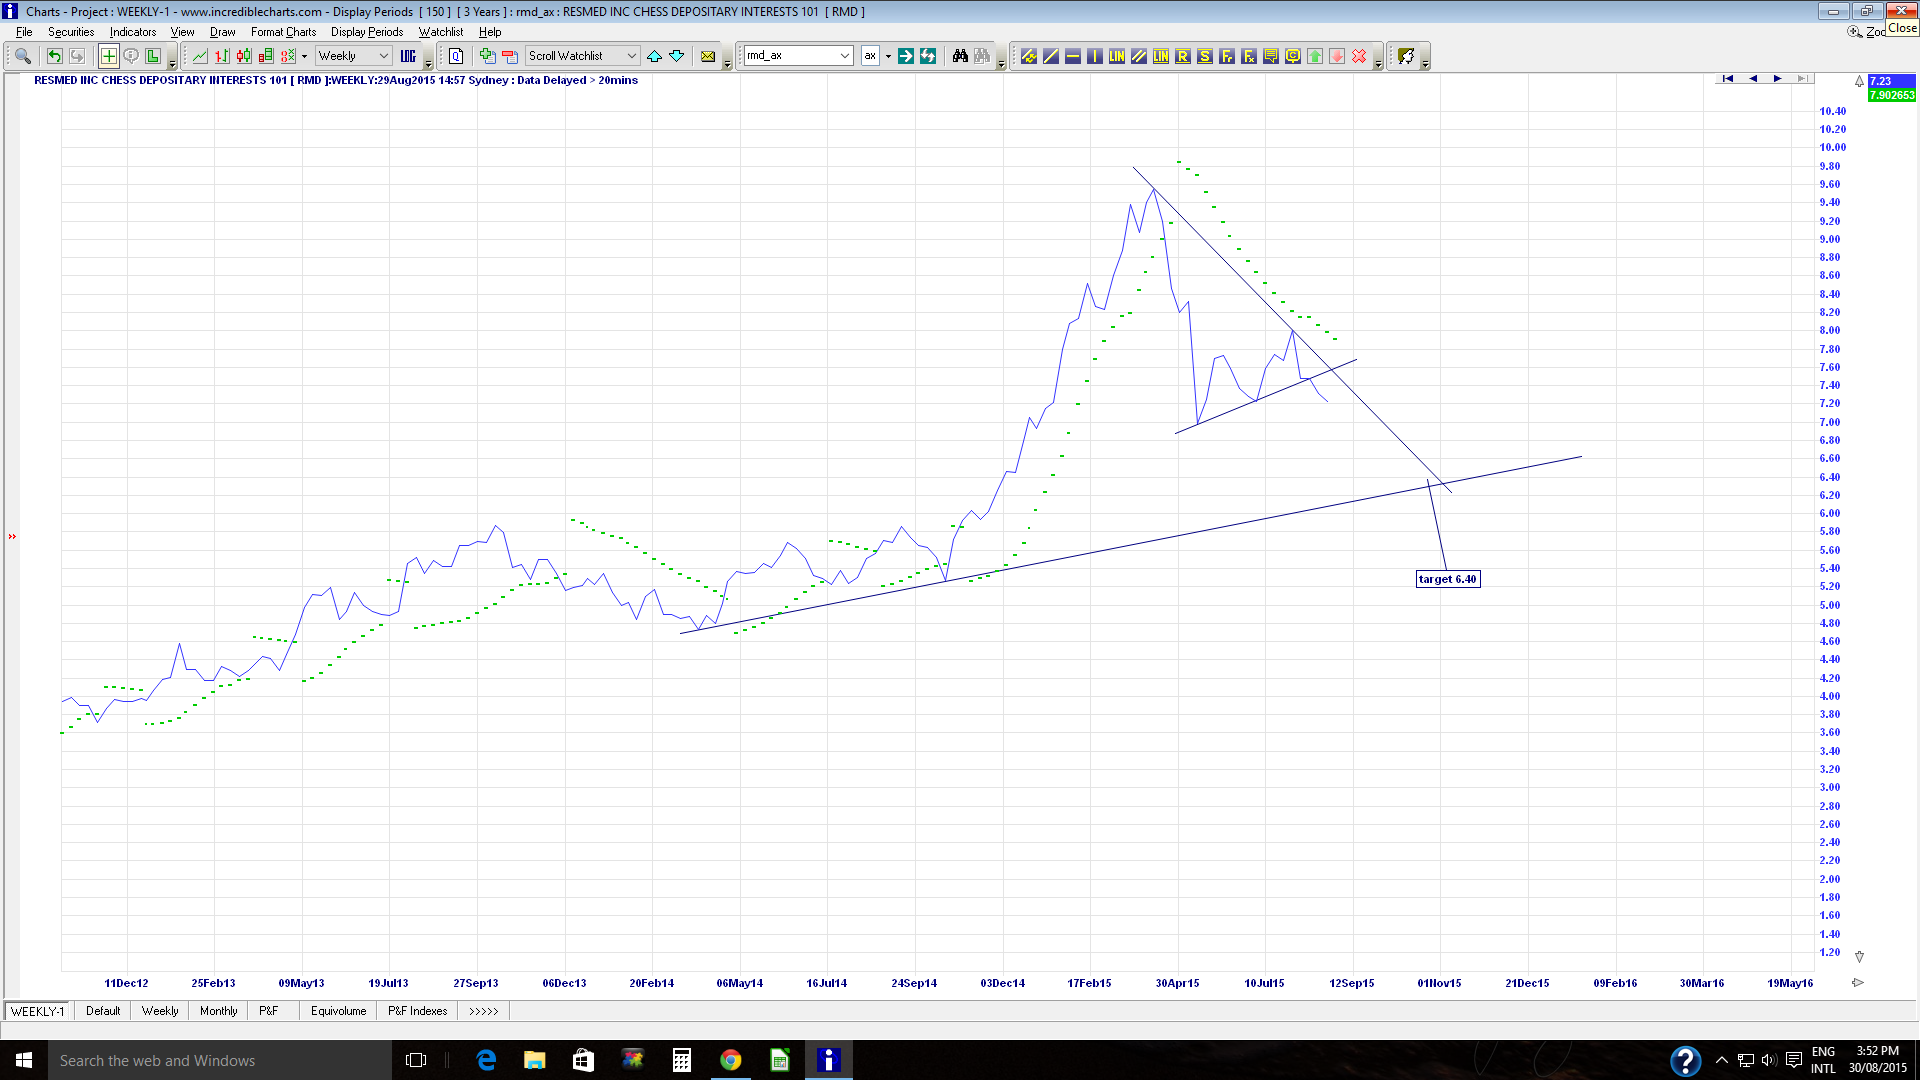Switch to the Default project tab

coord(103,1011)
